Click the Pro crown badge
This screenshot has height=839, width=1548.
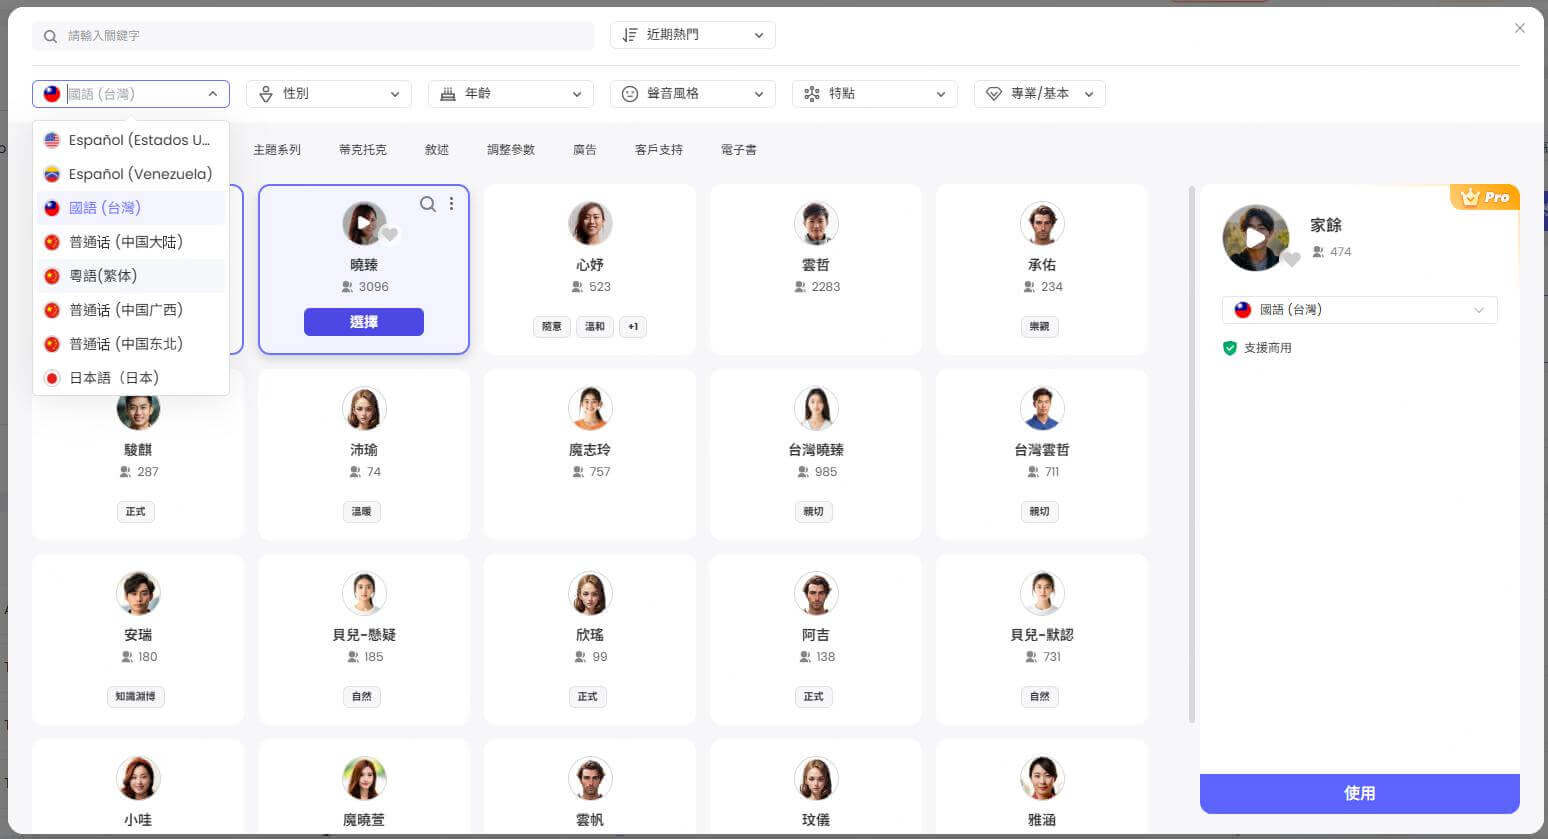coord(1485,197)
